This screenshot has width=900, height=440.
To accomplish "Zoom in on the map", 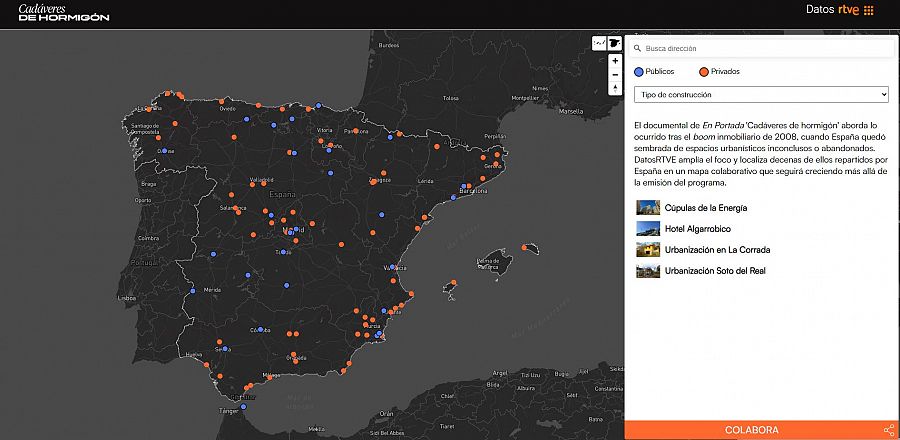I will [x=615, y=61].
